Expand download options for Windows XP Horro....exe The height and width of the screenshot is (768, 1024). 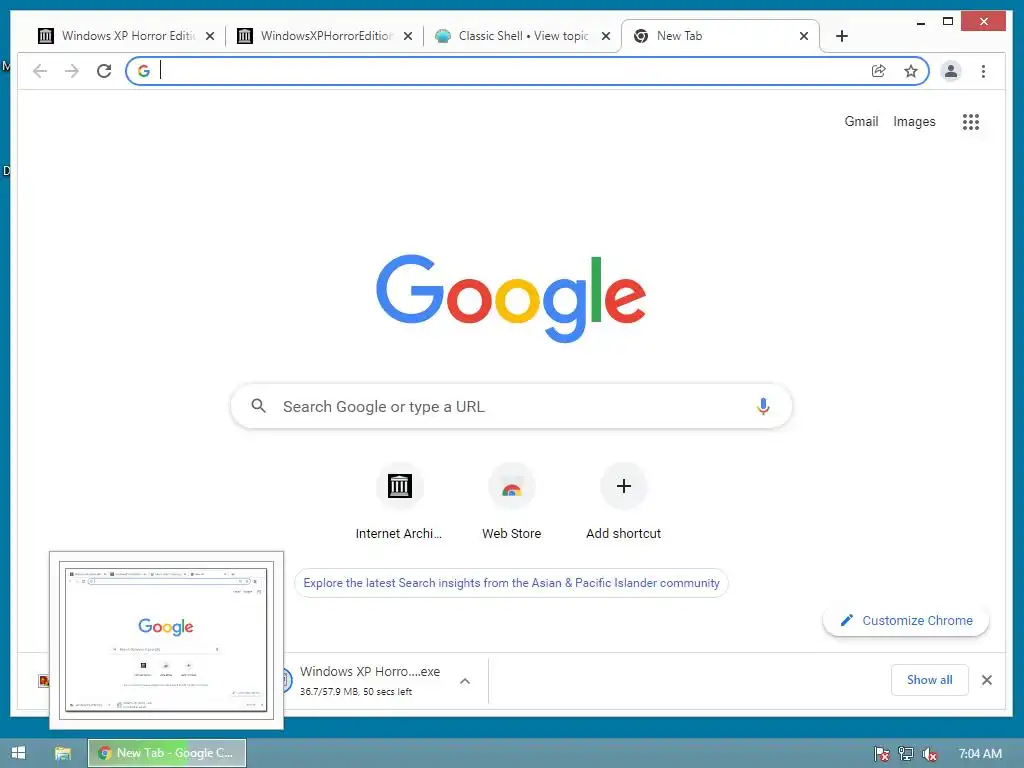[465, 680]
